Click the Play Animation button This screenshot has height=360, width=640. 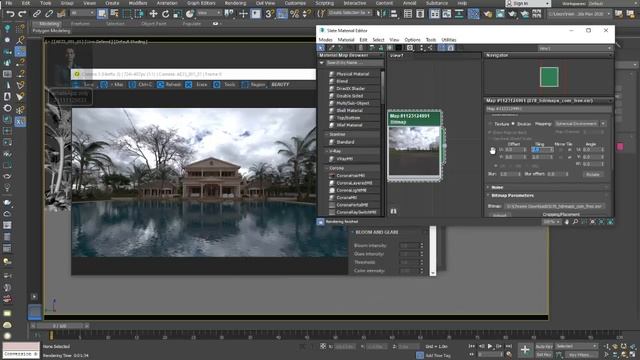490,346
